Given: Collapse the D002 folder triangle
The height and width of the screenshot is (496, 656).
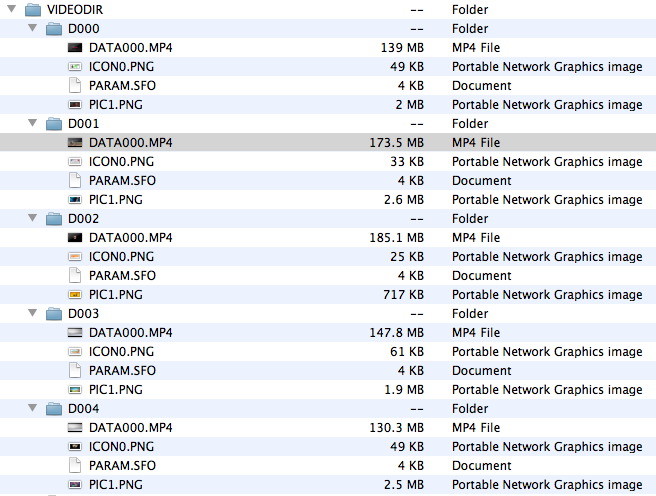Looking at the screenshot, I should (33, 218).
